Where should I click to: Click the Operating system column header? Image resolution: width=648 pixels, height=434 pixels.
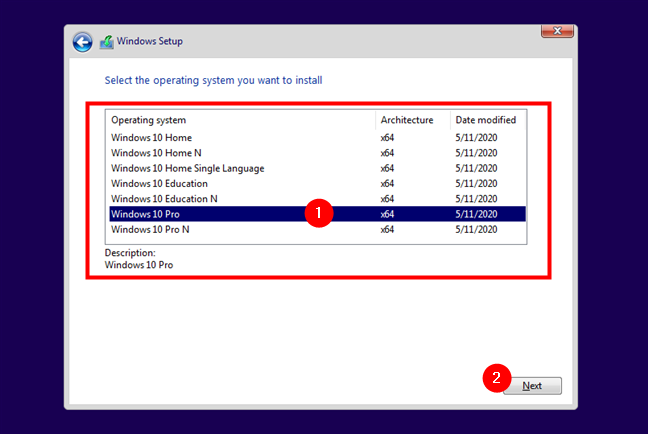(x=241, y=120)
